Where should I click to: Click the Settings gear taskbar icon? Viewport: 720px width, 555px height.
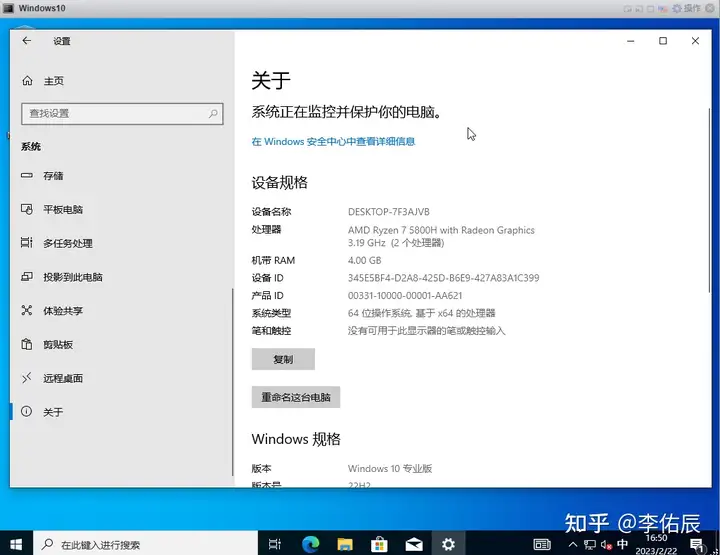[448, 544]
